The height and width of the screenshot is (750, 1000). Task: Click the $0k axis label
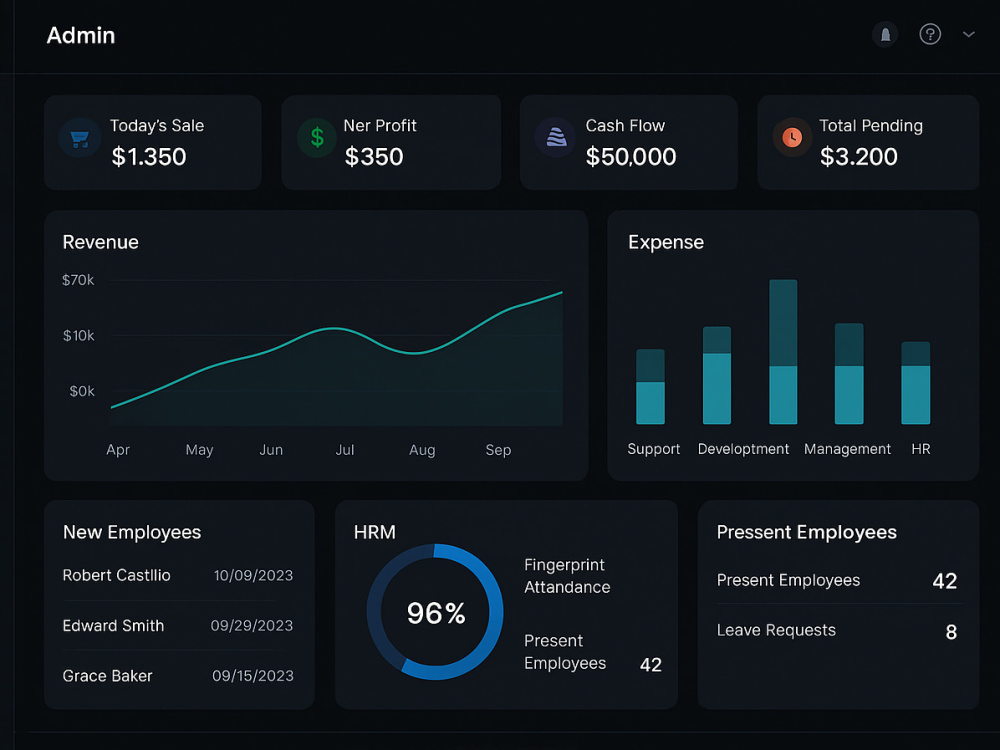pyautogui.click(x=82, y=391)
